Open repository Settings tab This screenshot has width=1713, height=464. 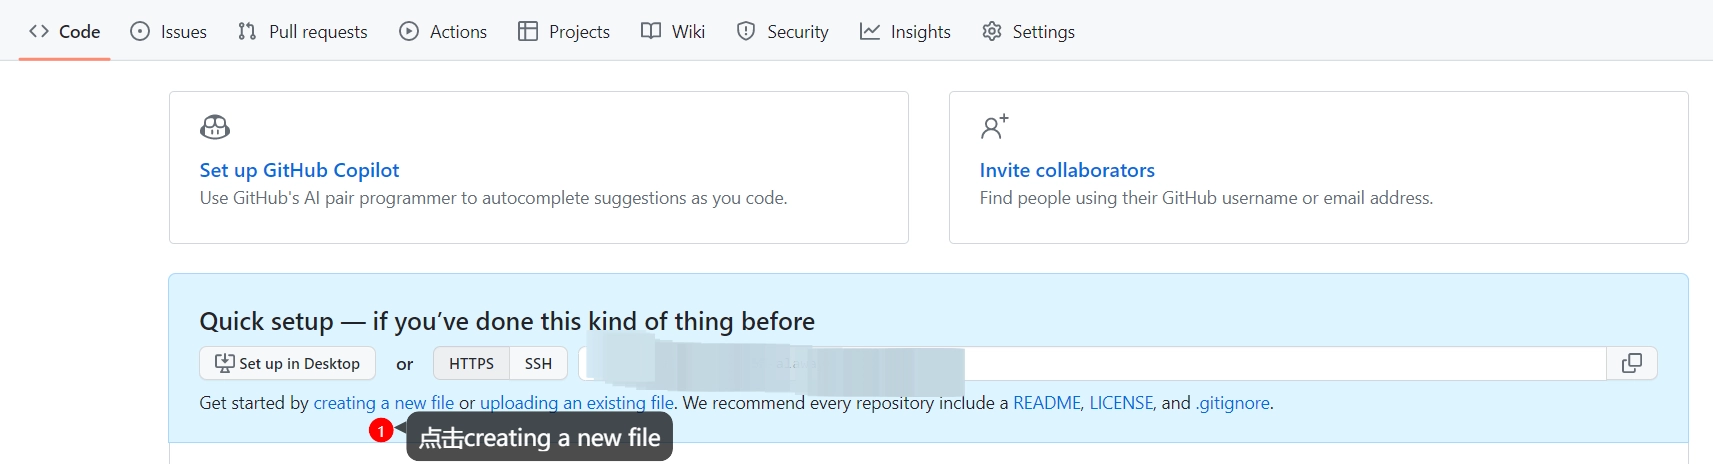pyautogui.click(x=1029, y=31)
